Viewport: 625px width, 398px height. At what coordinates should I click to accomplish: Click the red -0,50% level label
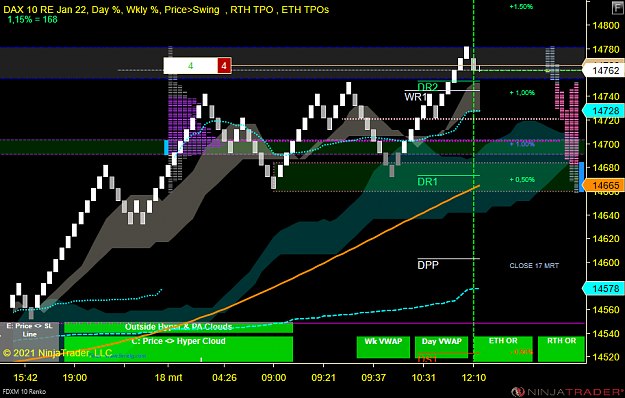(521, 352)
